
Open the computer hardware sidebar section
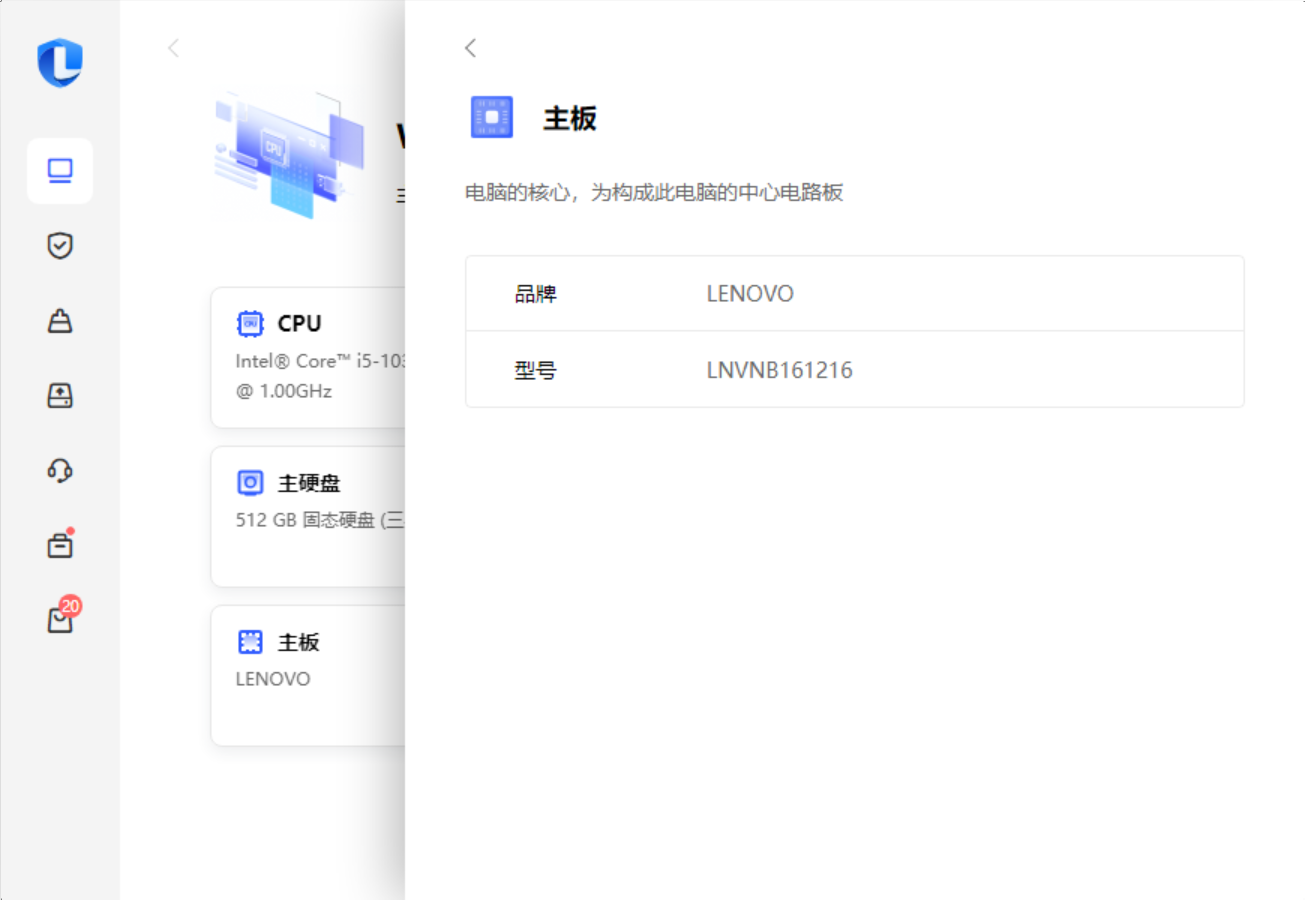pos(60,171)
